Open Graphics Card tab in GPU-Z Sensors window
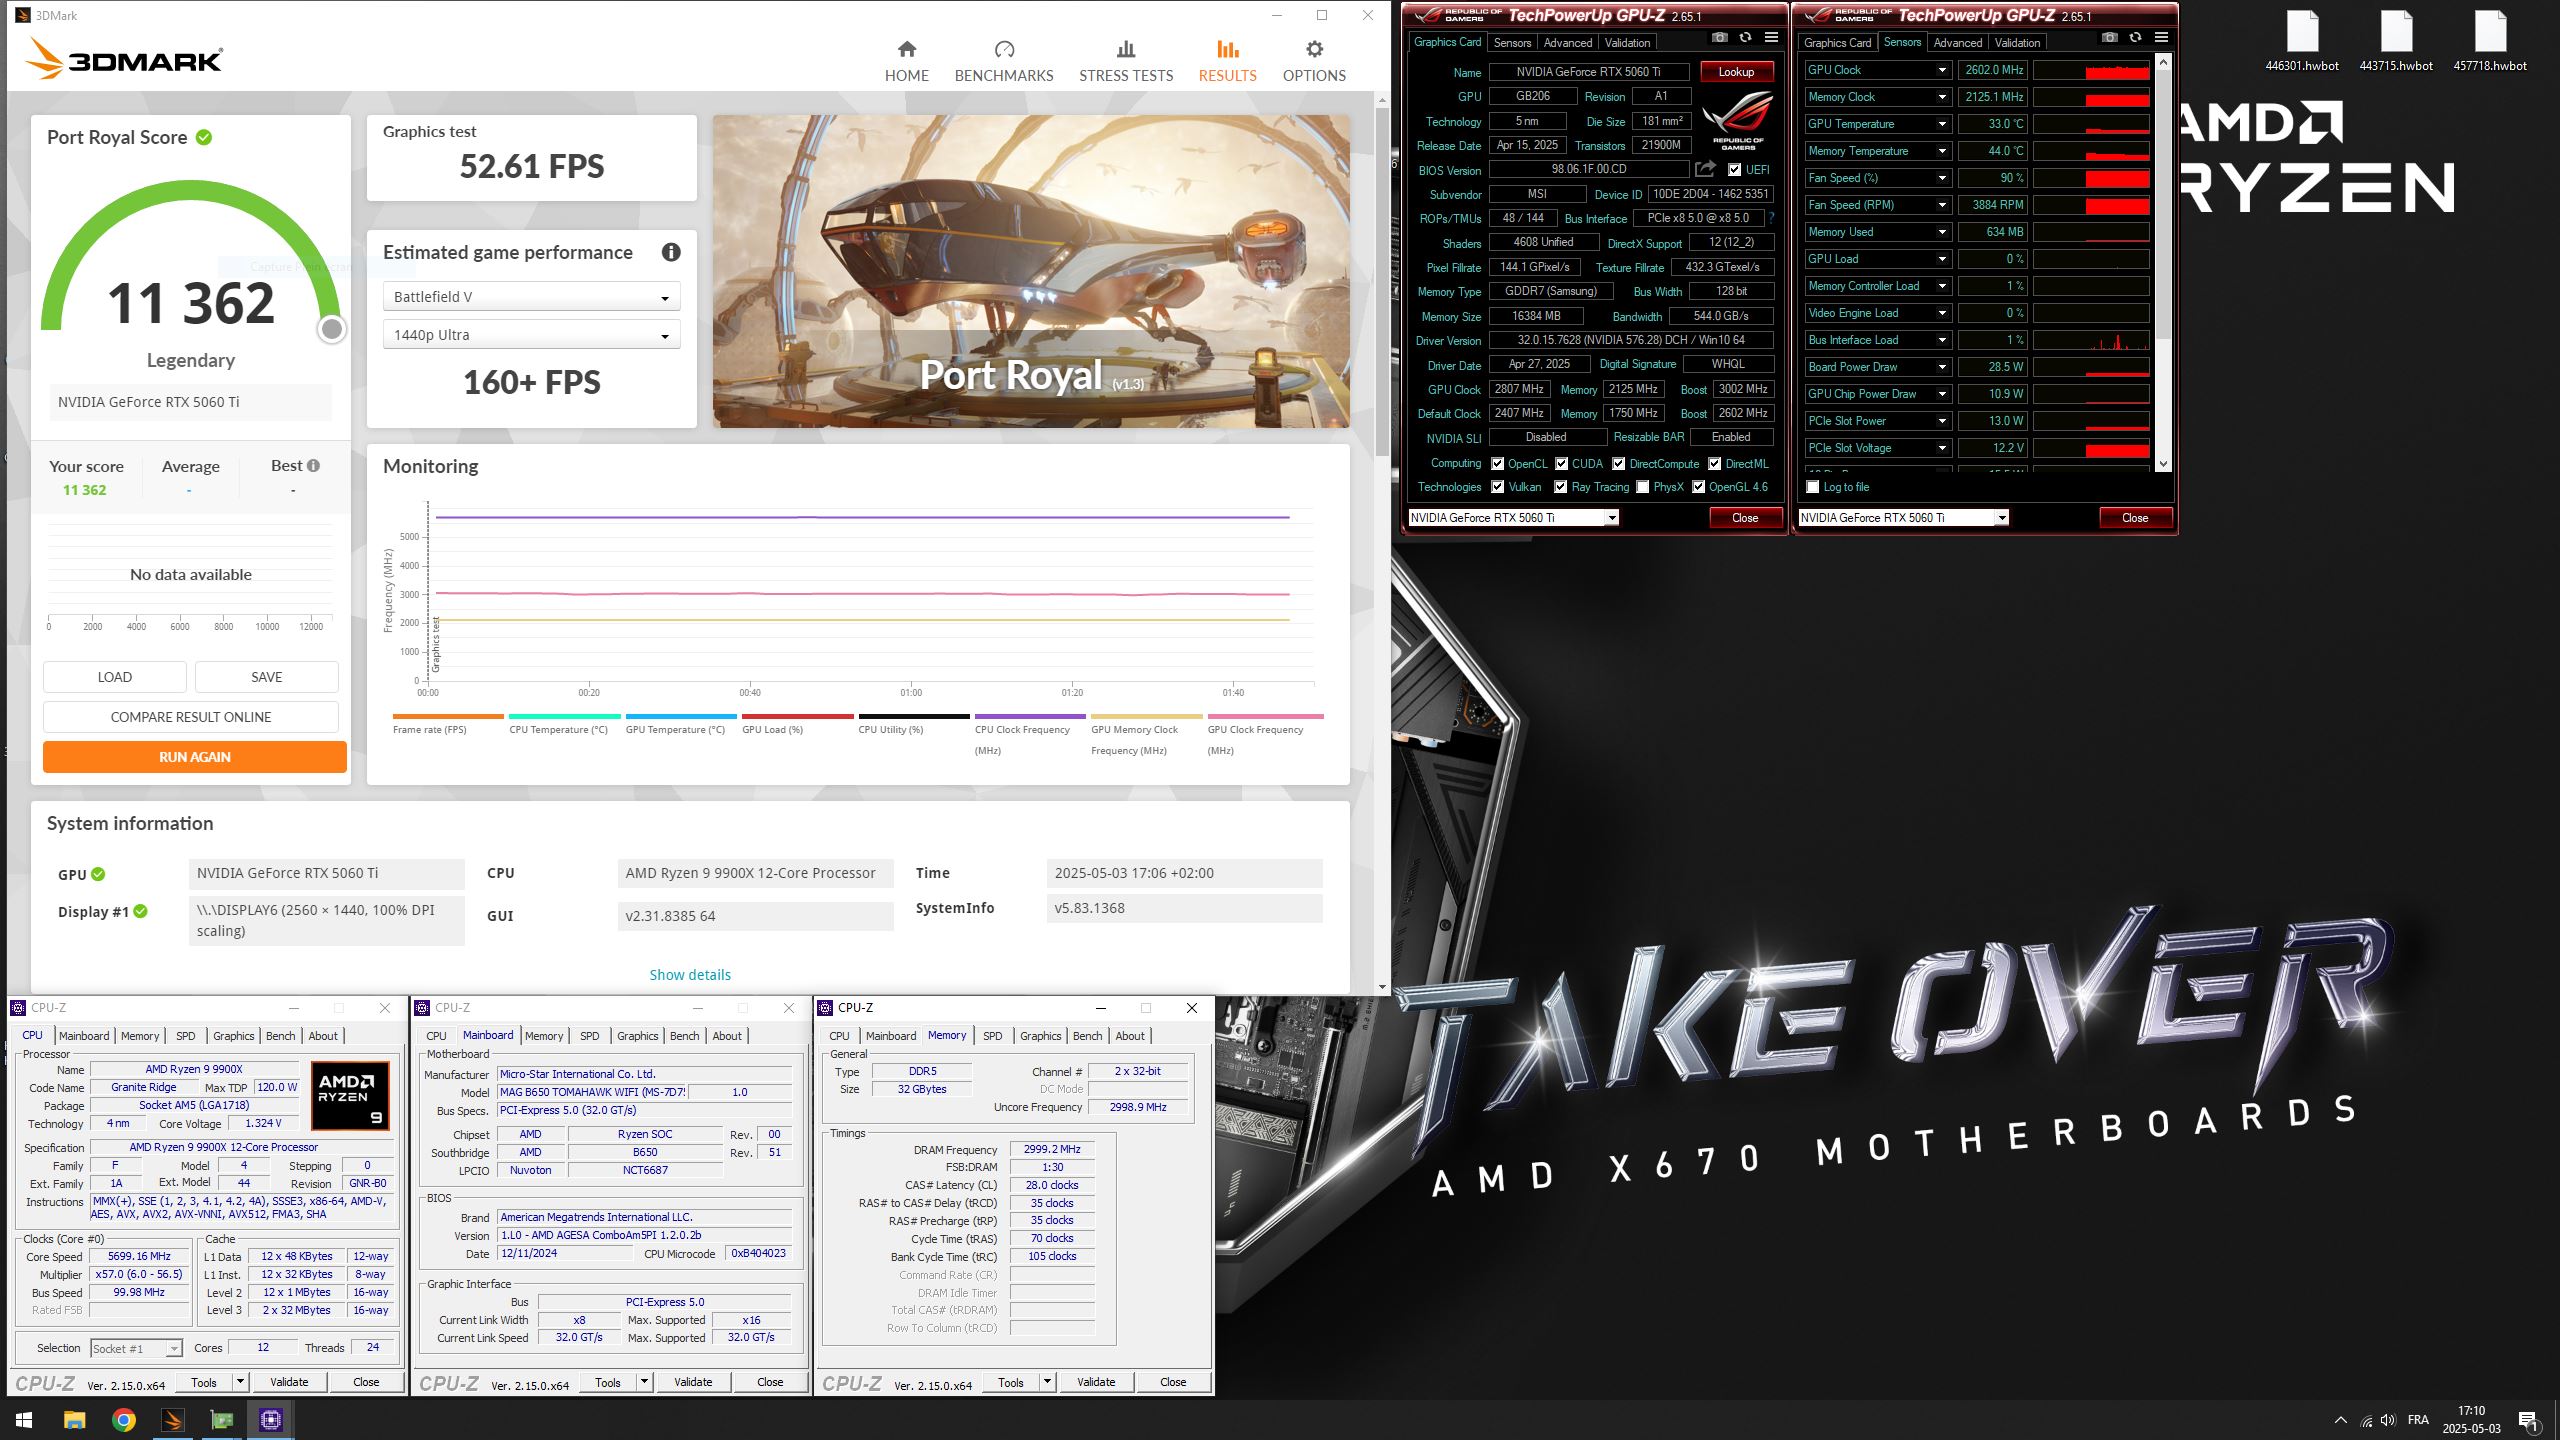2560x1440 pixels. coord(1837,43)
